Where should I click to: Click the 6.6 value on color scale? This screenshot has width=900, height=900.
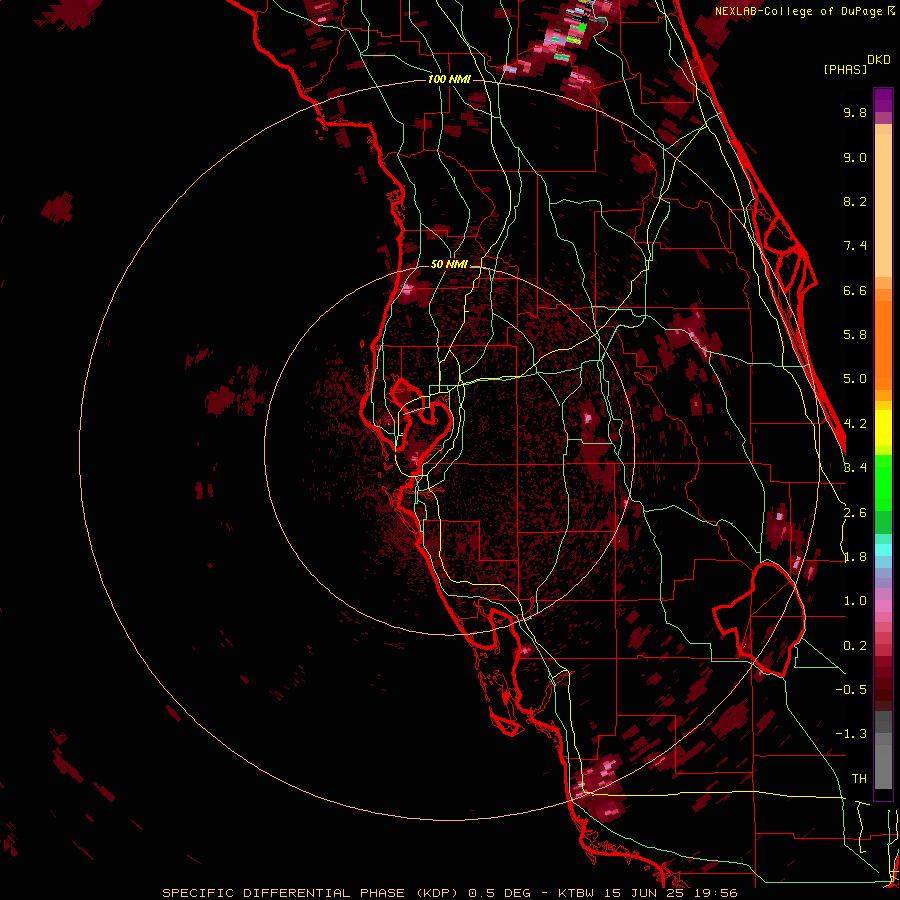click(x=855, y=290)
